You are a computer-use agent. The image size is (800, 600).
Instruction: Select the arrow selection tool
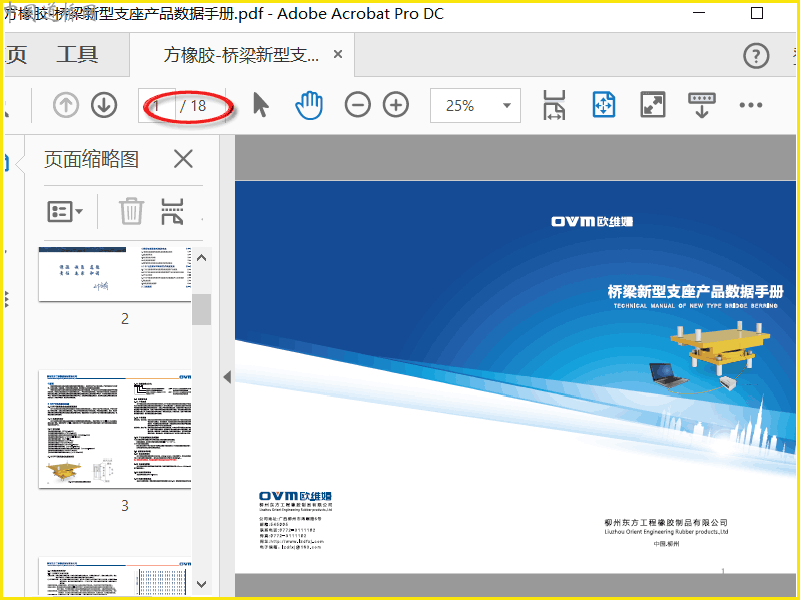[x=261, y=105]
